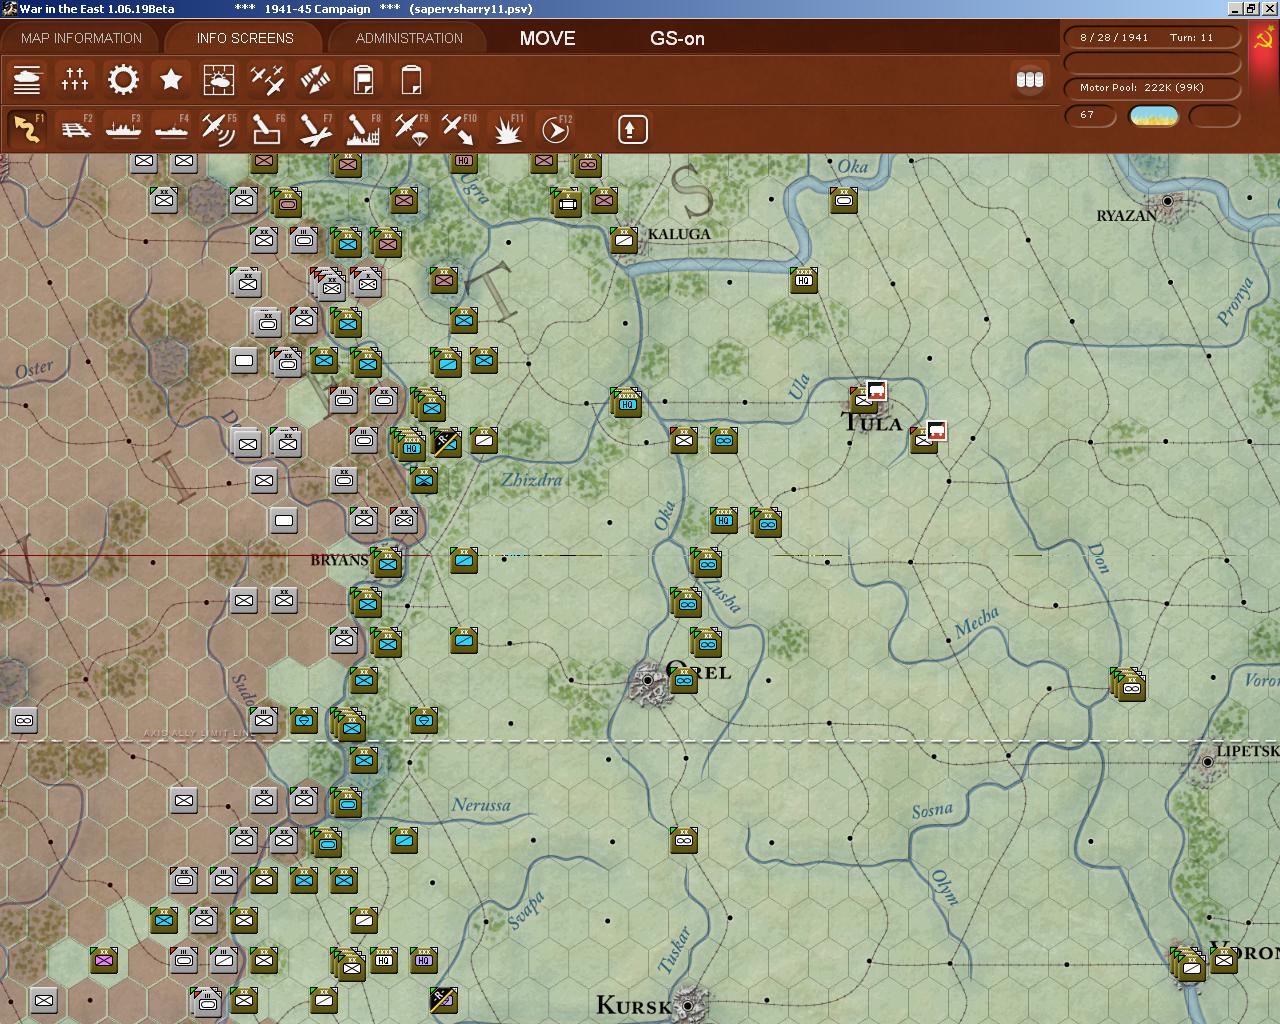The width and height of the screenshot is (1280, 1024).
Task: Click the weather indicator in status panel
Action: (1153, 115)
